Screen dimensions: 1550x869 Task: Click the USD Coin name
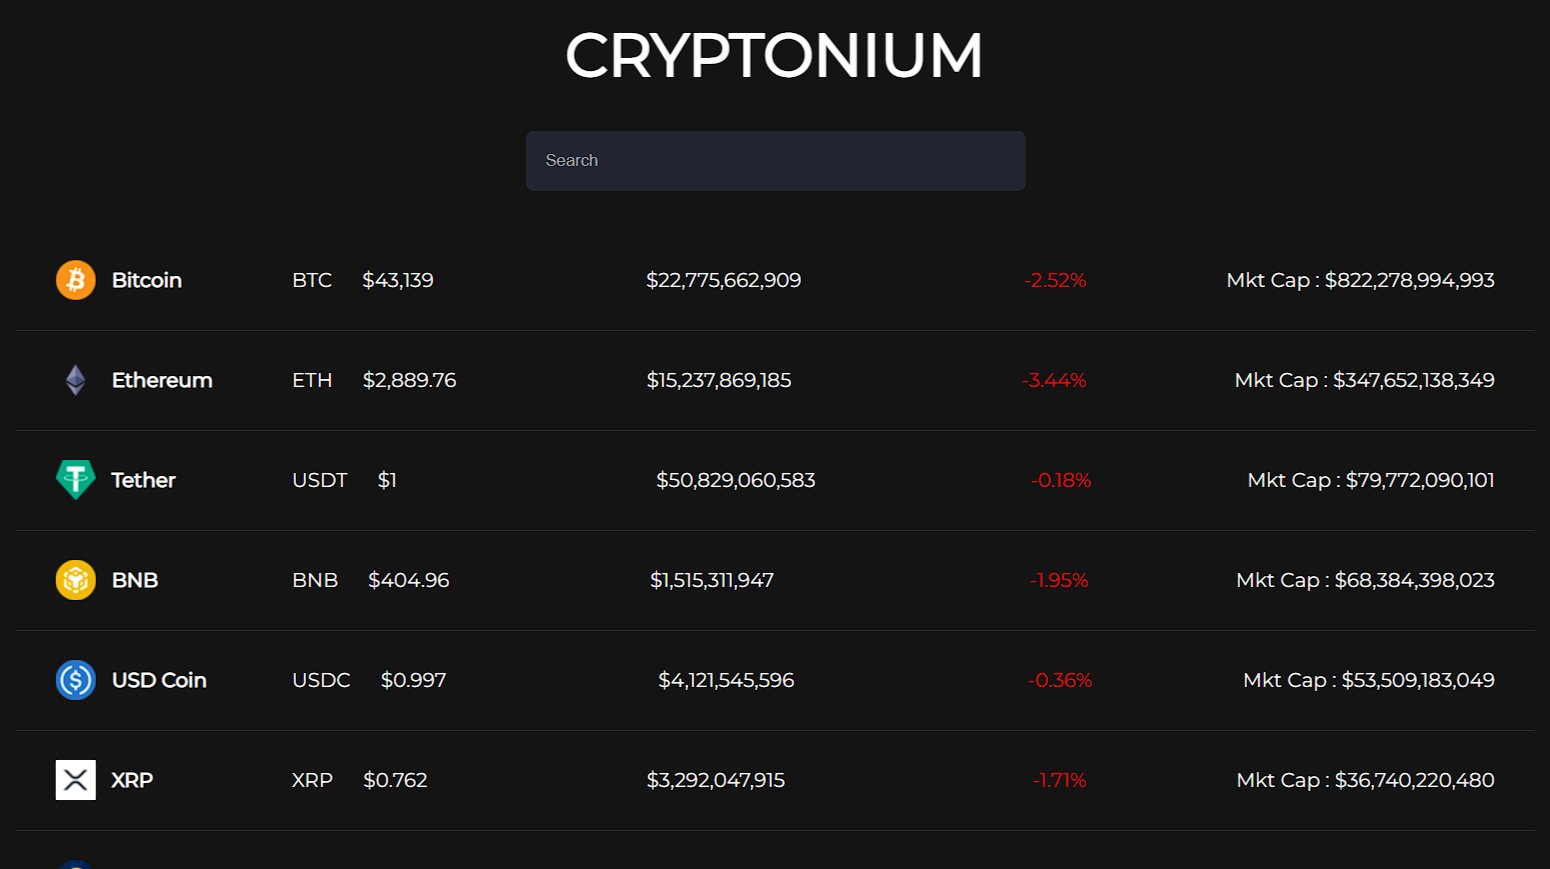pyautogui.click(x=159, y=680)
